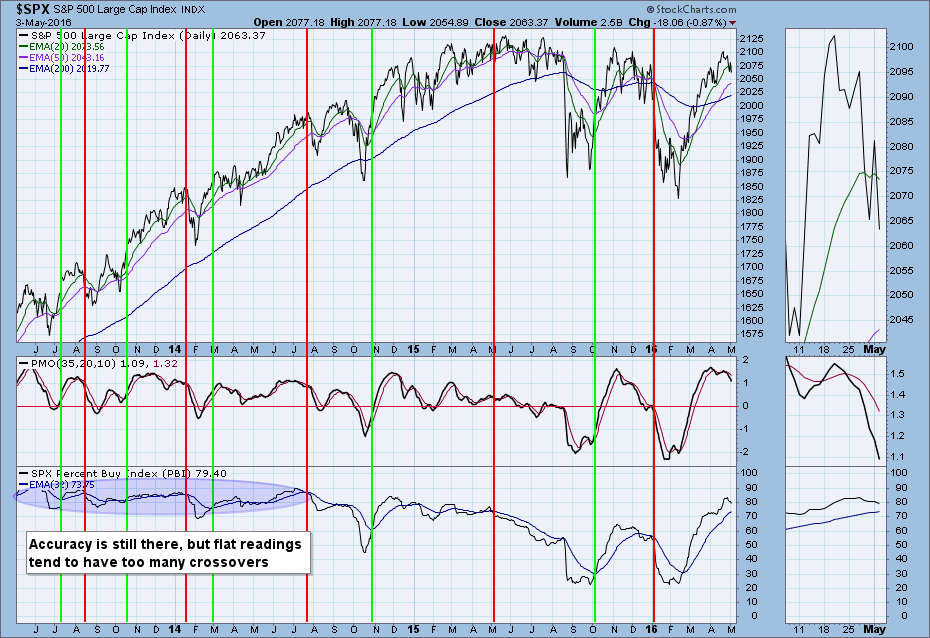Click the green vertical signal line at October 2015
This screenshot has height=638, width=930.
tap(595, 325)
